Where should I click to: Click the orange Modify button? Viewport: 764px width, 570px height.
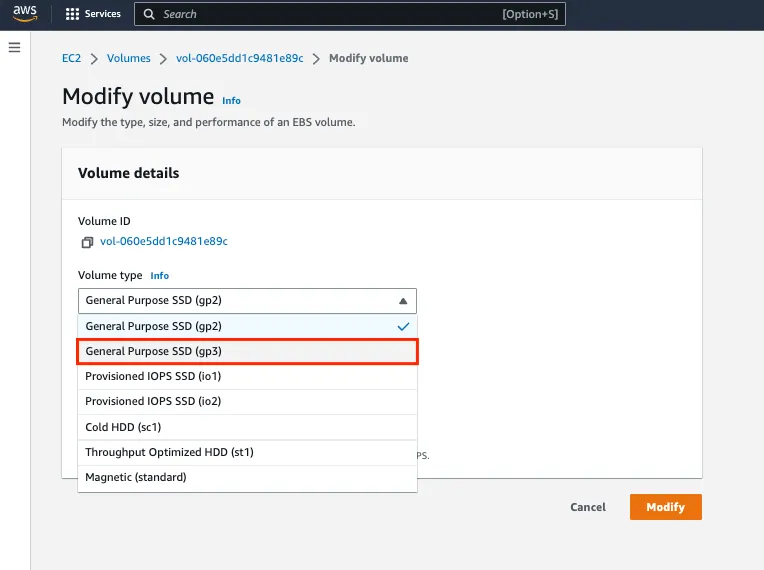[666, 507]
